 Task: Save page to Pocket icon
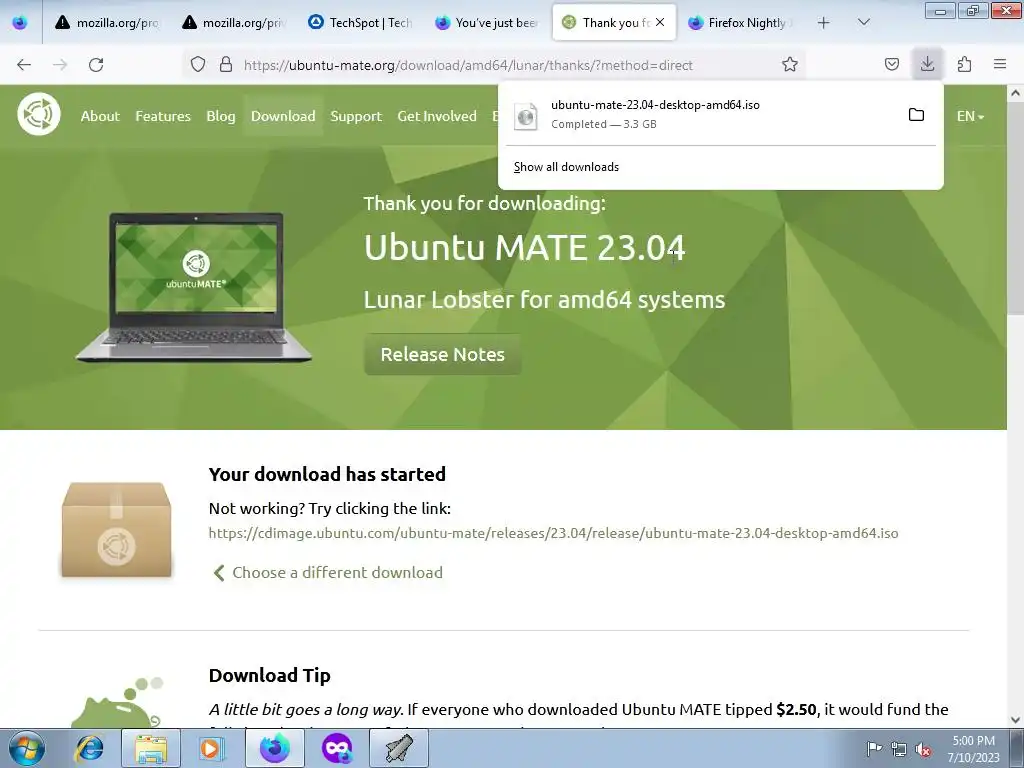[x=891, y=64]
